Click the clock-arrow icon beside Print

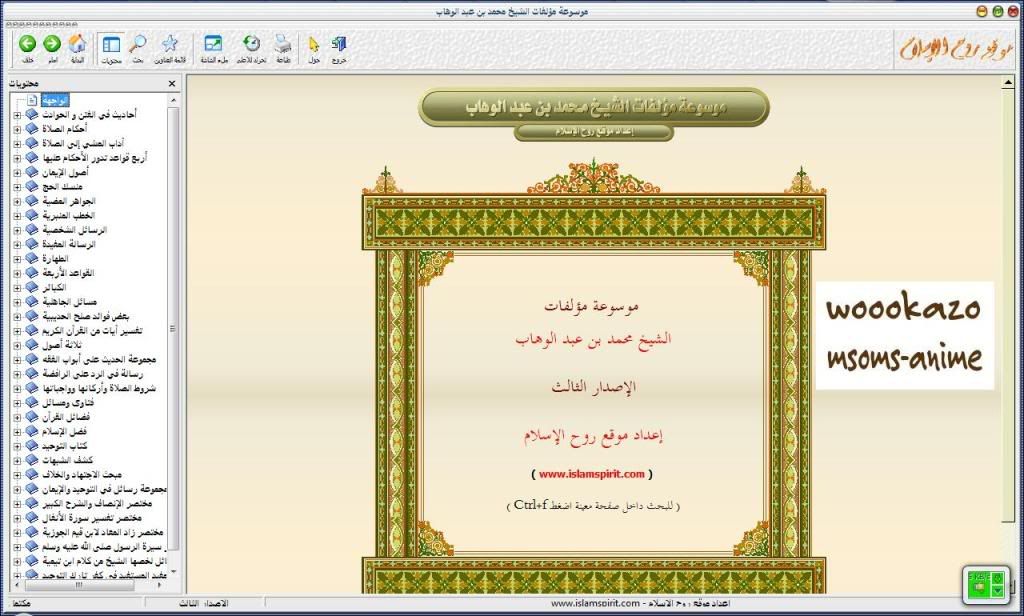point(251,45)
